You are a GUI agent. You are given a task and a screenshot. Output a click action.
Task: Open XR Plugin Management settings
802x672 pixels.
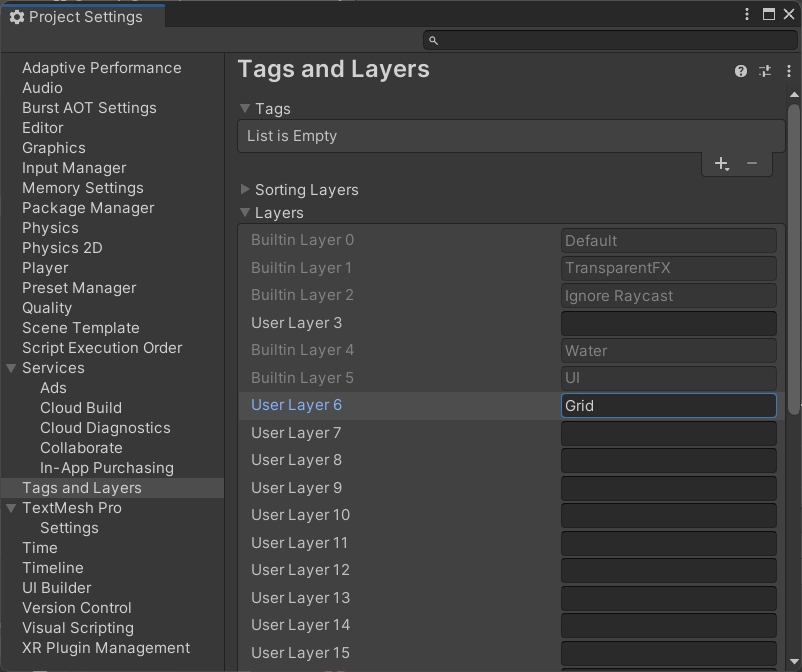[106, 647]
